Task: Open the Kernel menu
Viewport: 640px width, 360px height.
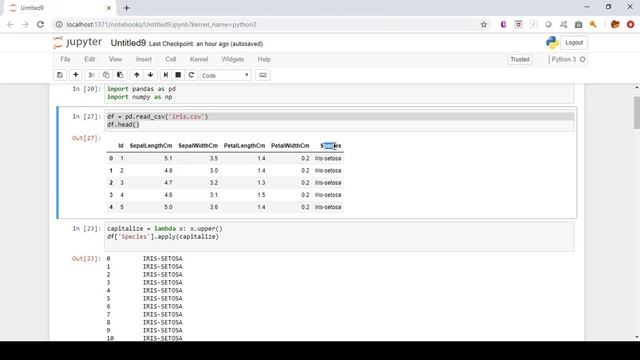Action: pyautogui.click(x=199, y=59)
